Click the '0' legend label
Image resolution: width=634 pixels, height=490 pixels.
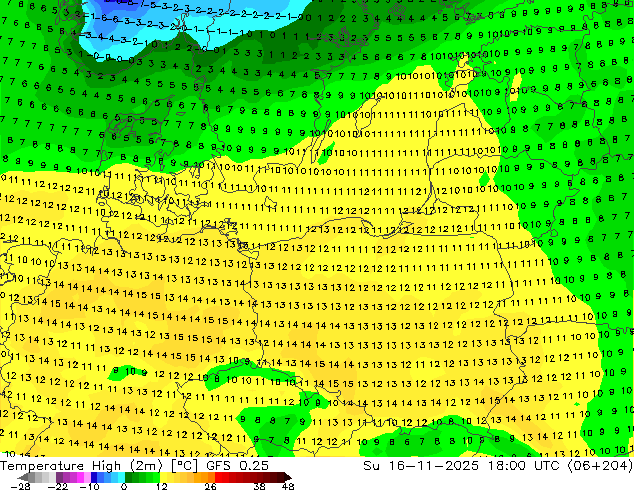(124, 486)
